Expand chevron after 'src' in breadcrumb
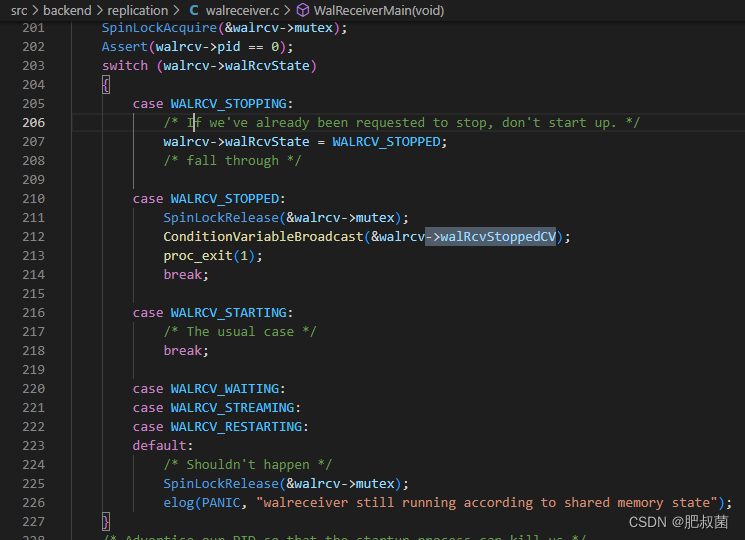The height and width of the screenshot is (540, 745). (35, 10)
